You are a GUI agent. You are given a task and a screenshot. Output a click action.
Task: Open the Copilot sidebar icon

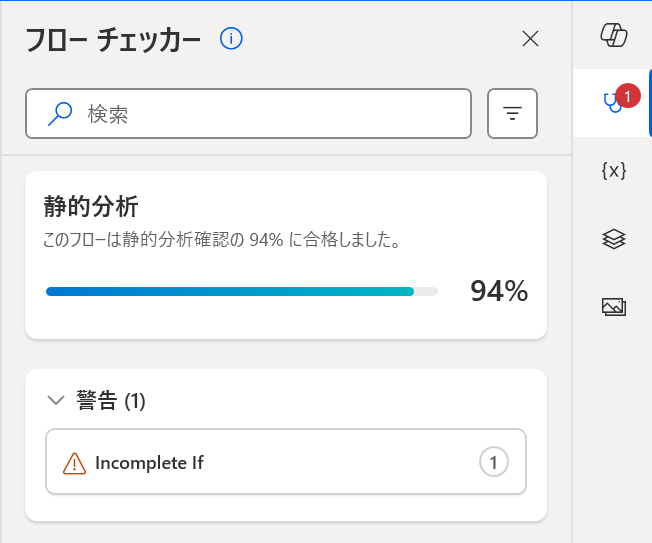[x=613, y=36]
